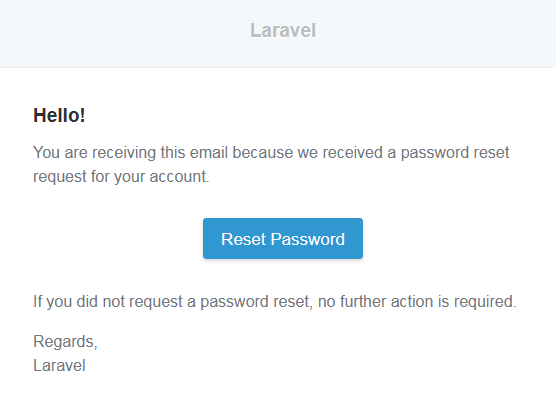Select the word 'receiving' in the first line
Viewport: 556px width, 396px height.
(124, 153)
